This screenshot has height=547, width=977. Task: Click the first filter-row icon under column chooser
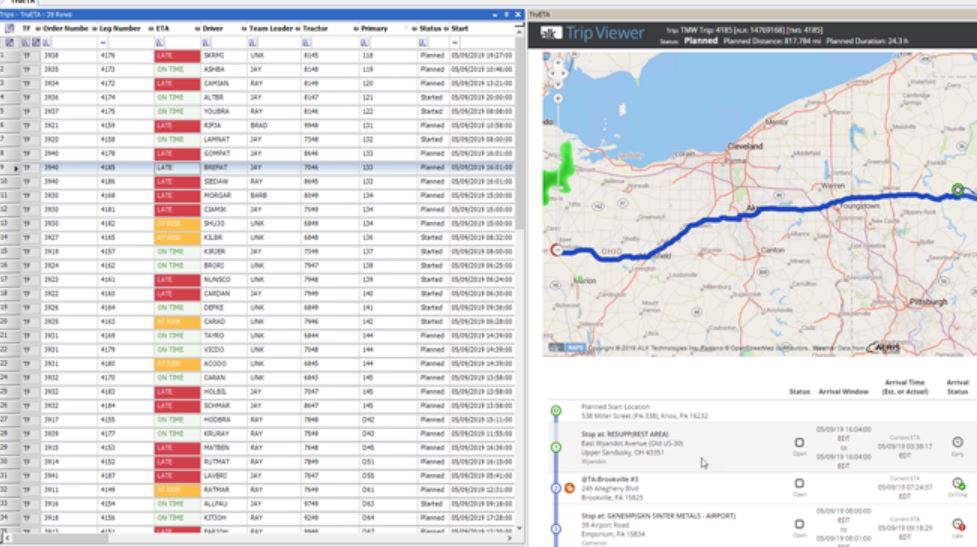(9, 42)
